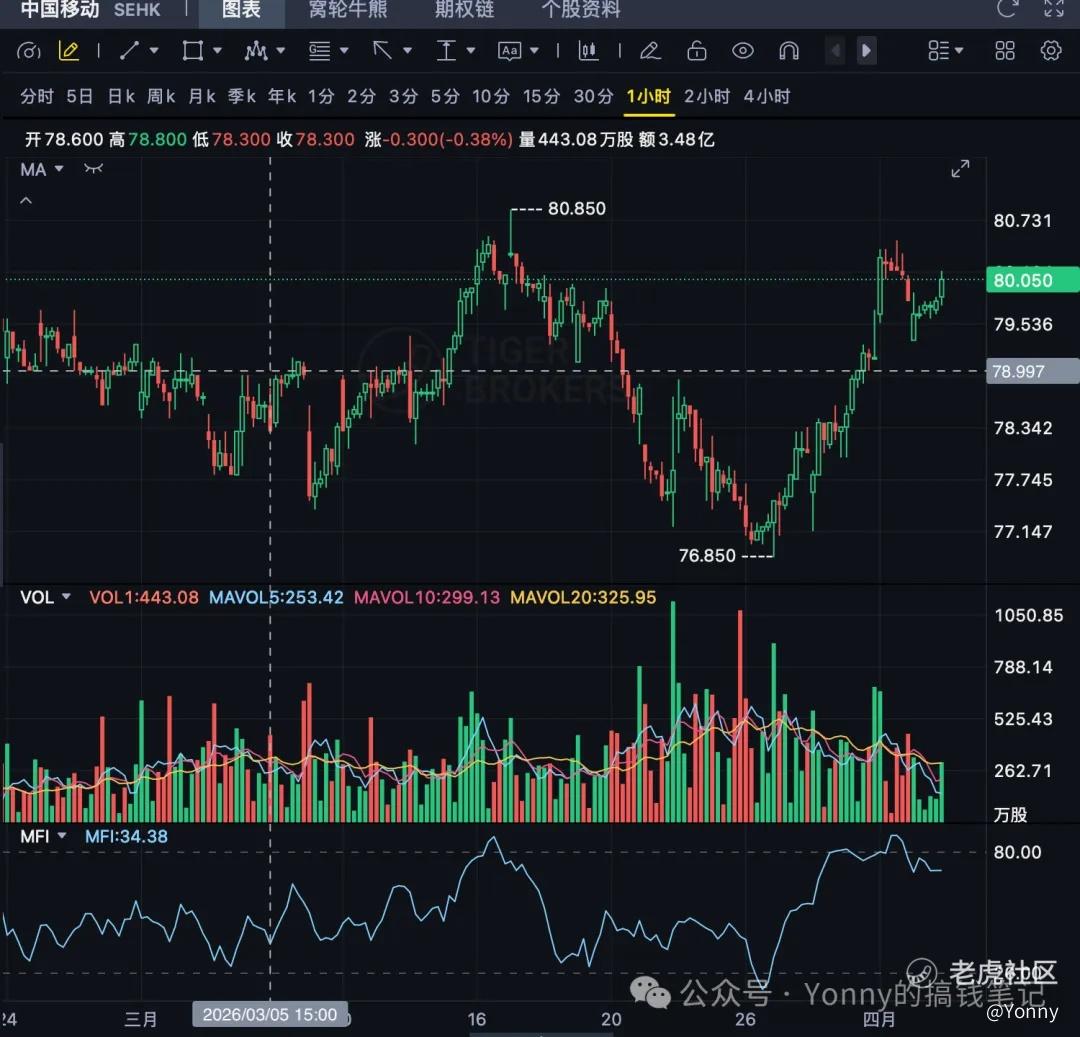The image size is (1080, 1037).
Task: Select the eraser tool icon
Action: click(650, 50)
